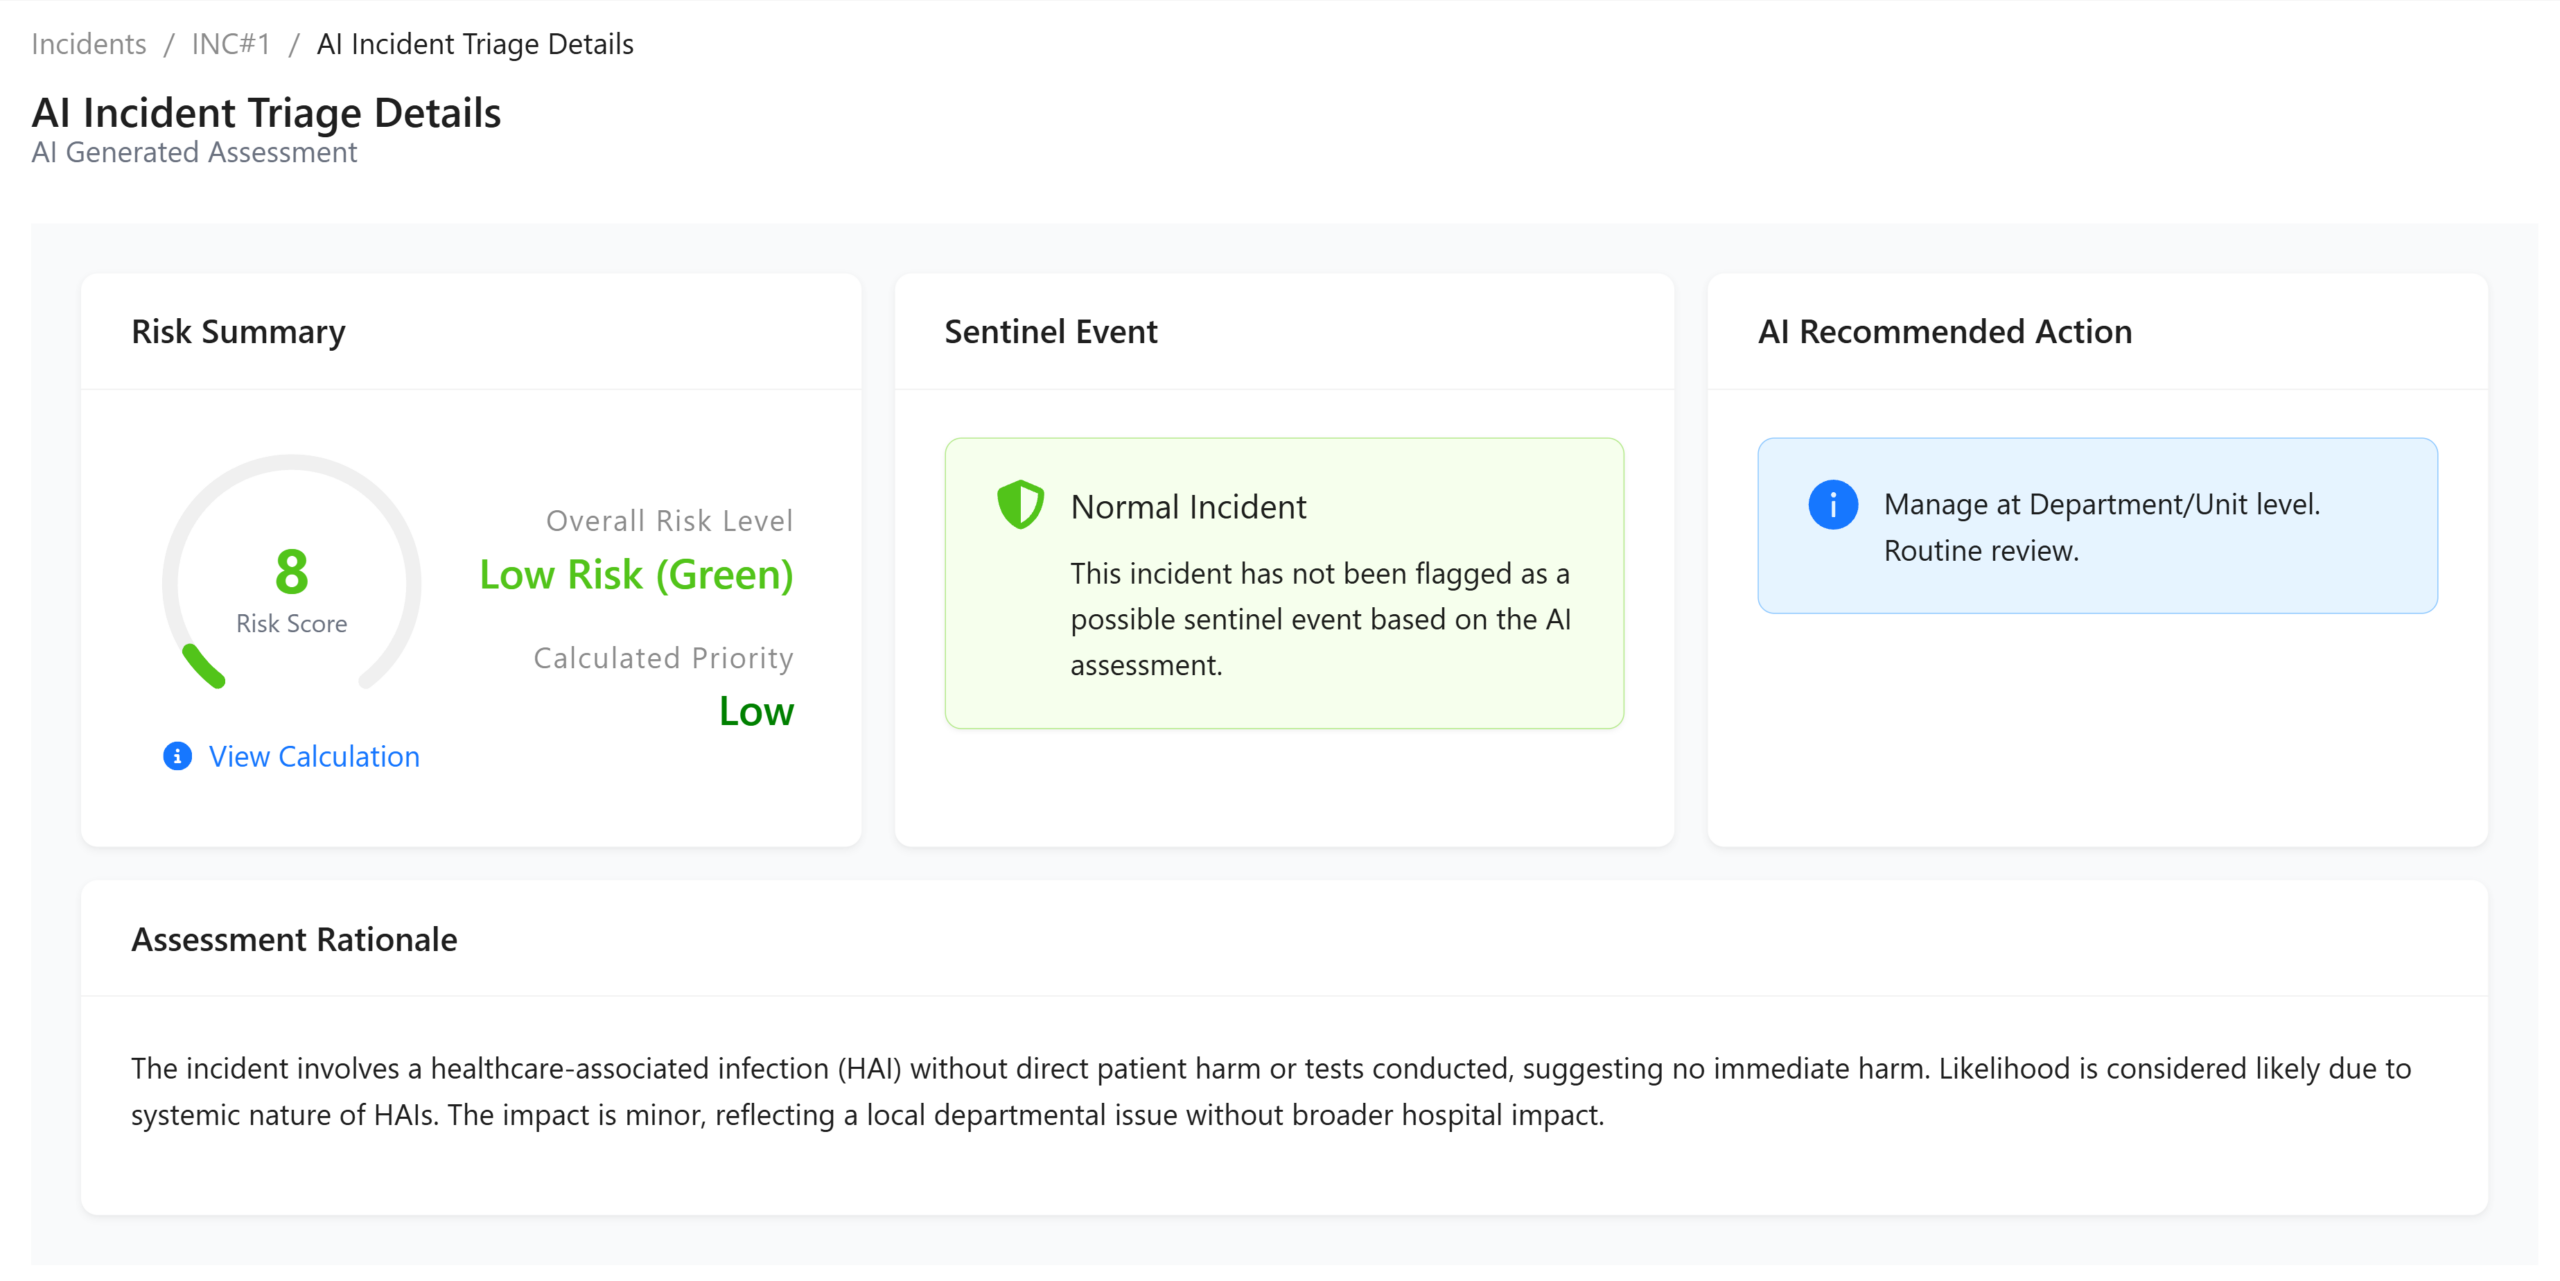2560x1281 pixels.
Task: Click the Normal Incident heading
Action: pyautogui.click(x=1187, y=507)
